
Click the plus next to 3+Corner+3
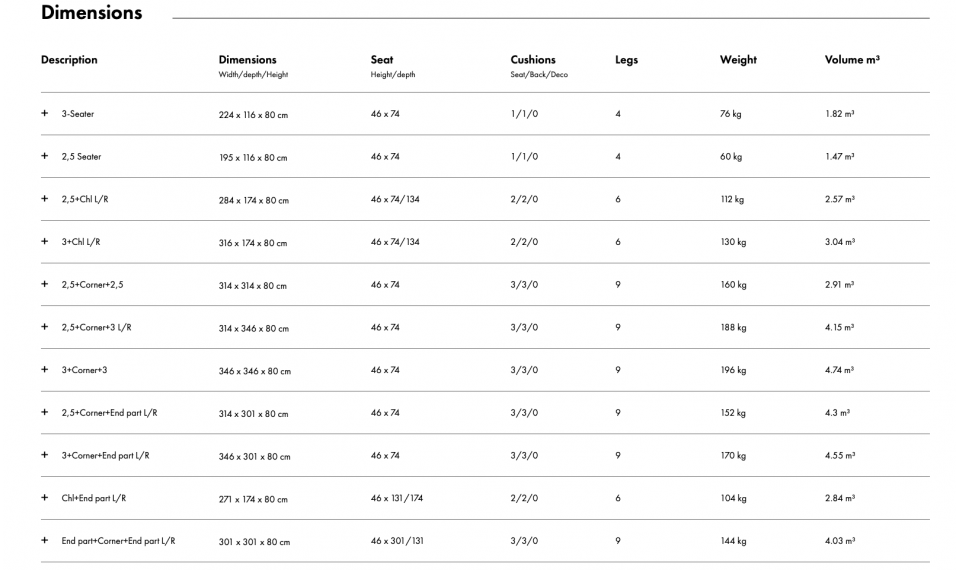44,370
